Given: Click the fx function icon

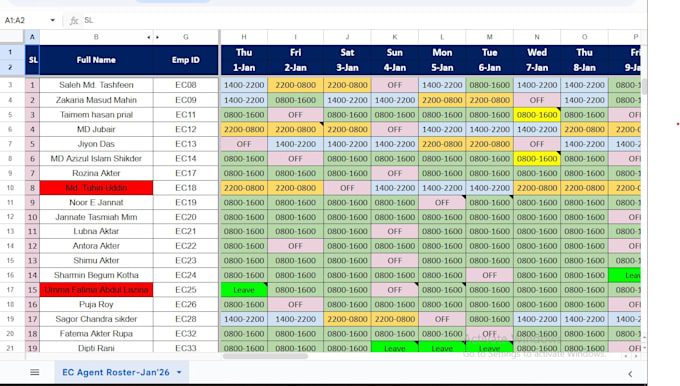Looking at the screenshot, I should click(74, 20).
